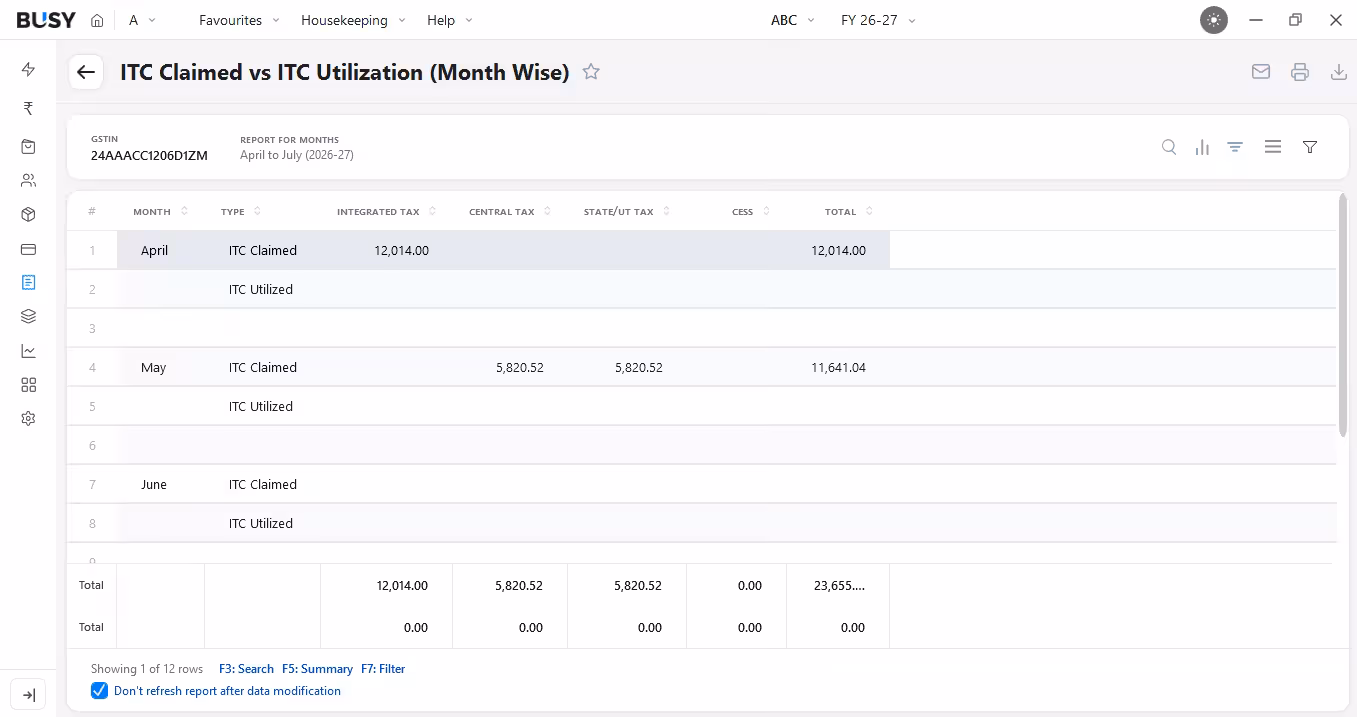The width and height of the screenshot is (1357, 717).
Task: Mark report as favourite with star icon
Action: (x=591, y=72)
